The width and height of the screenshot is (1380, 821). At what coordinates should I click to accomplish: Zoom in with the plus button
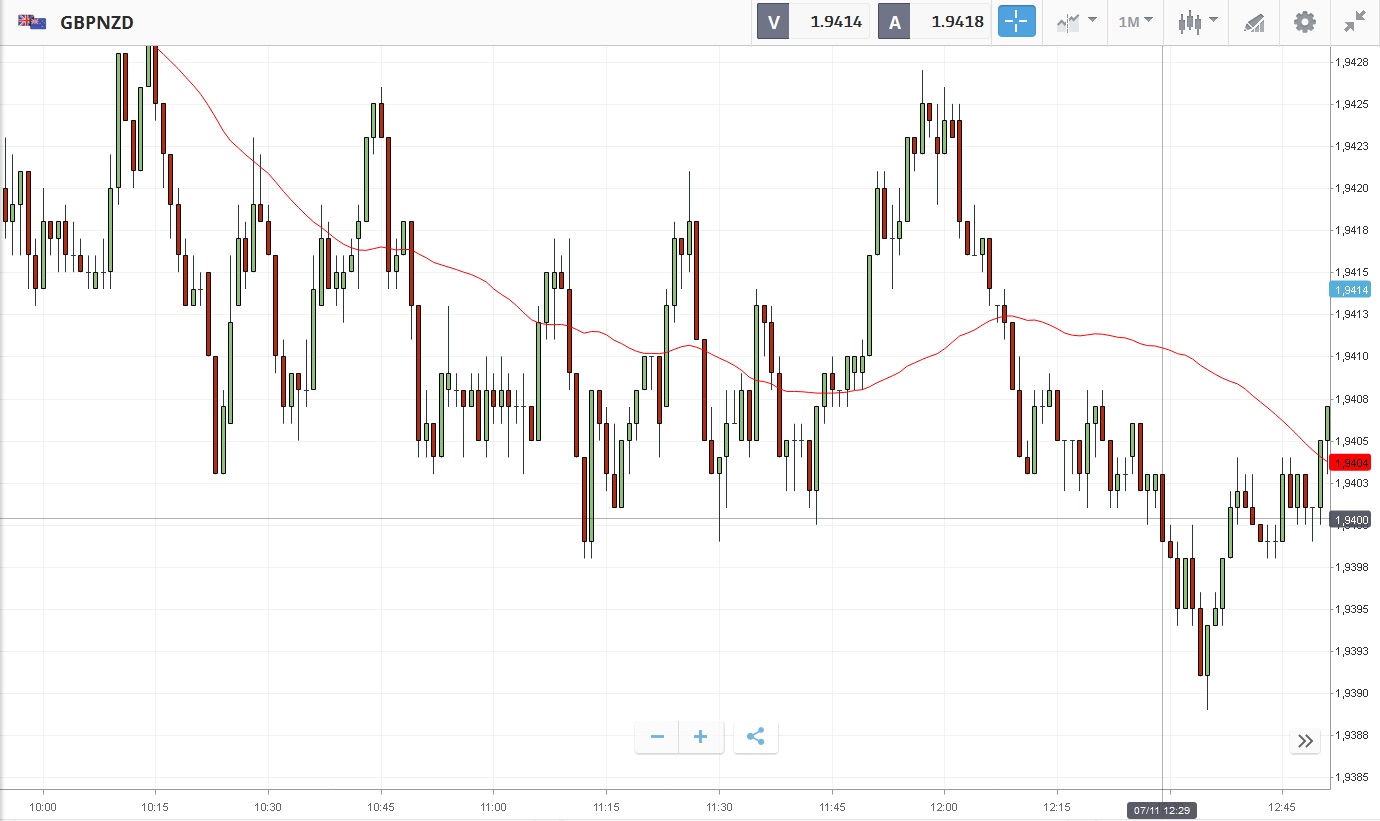(701, 737)
